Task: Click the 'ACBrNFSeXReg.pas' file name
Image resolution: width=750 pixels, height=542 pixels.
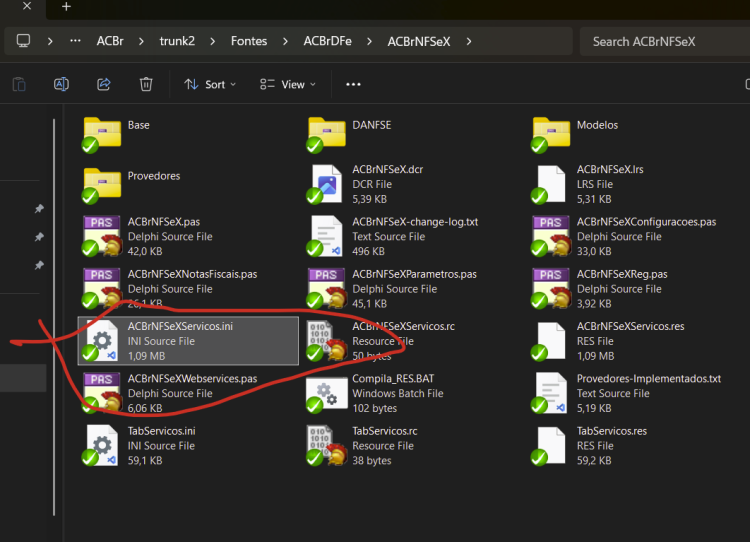Action: coord(622,274)
